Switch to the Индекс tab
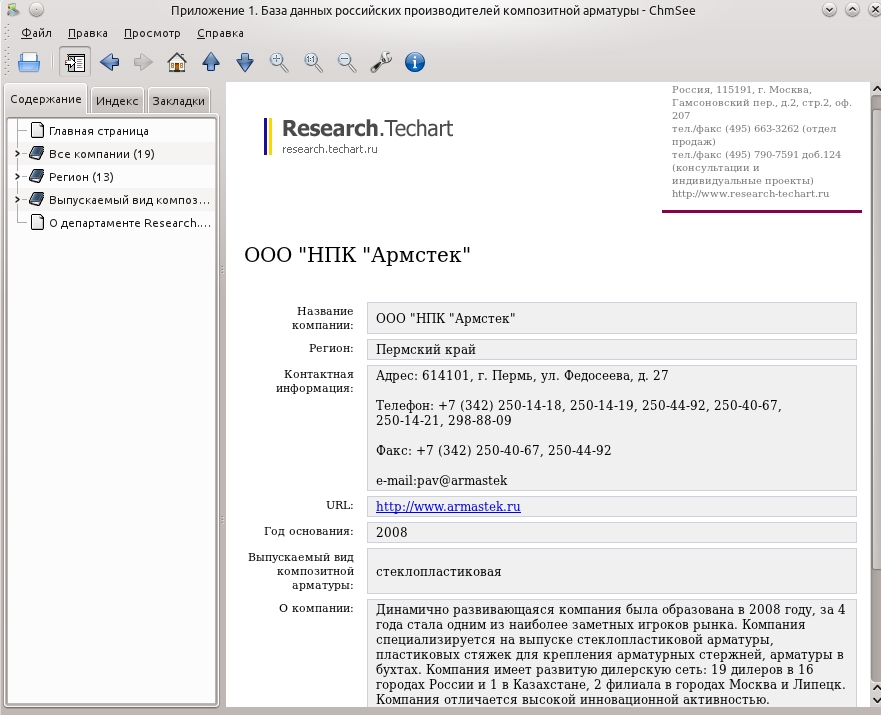The width and height of the screenshot is (881, 715). (117, 101)
